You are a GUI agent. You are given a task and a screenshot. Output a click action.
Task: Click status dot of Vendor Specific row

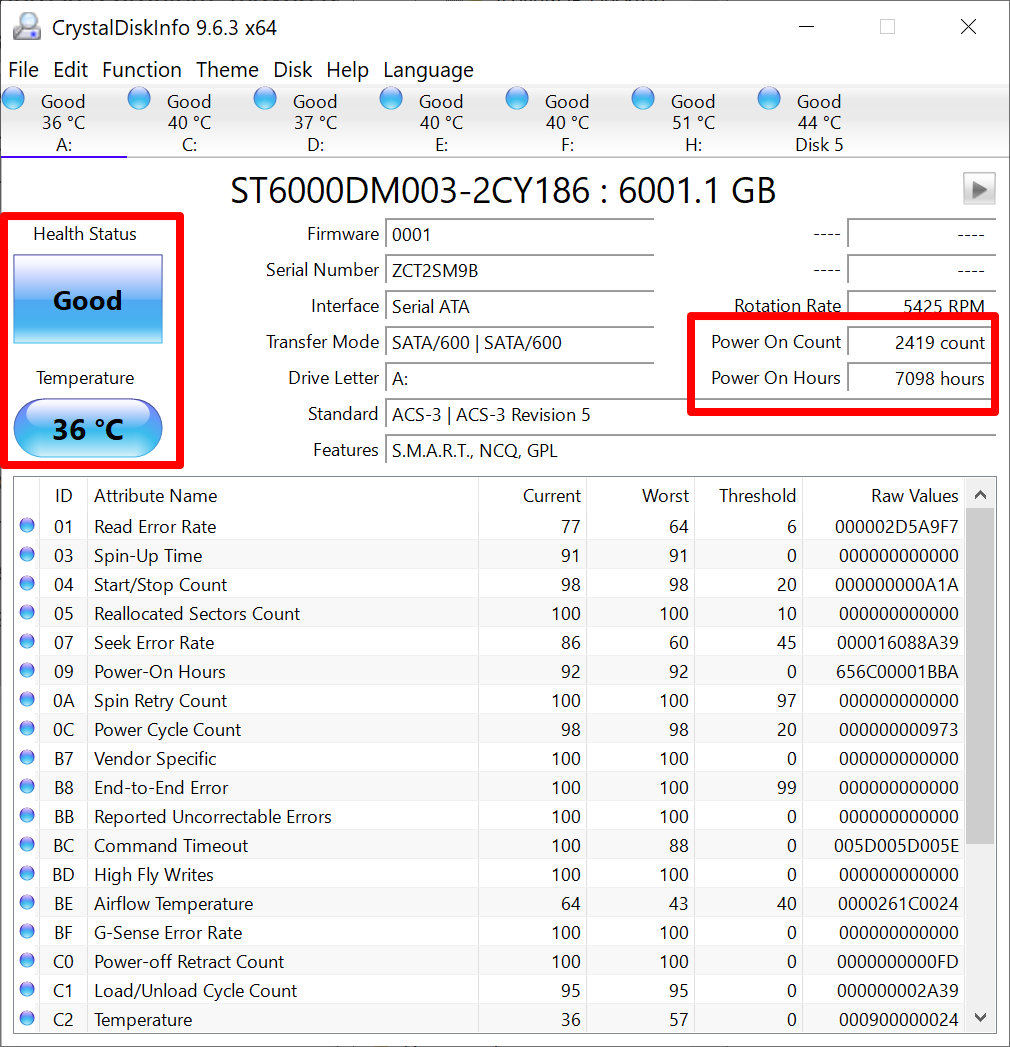click(27, 757)
